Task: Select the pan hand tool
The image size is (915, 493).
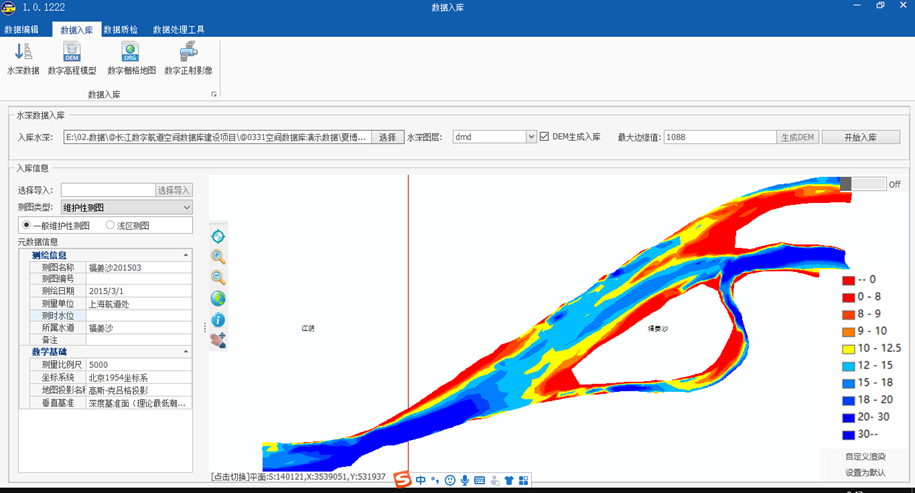Action: pyautogui.click(x=218, y=340)
